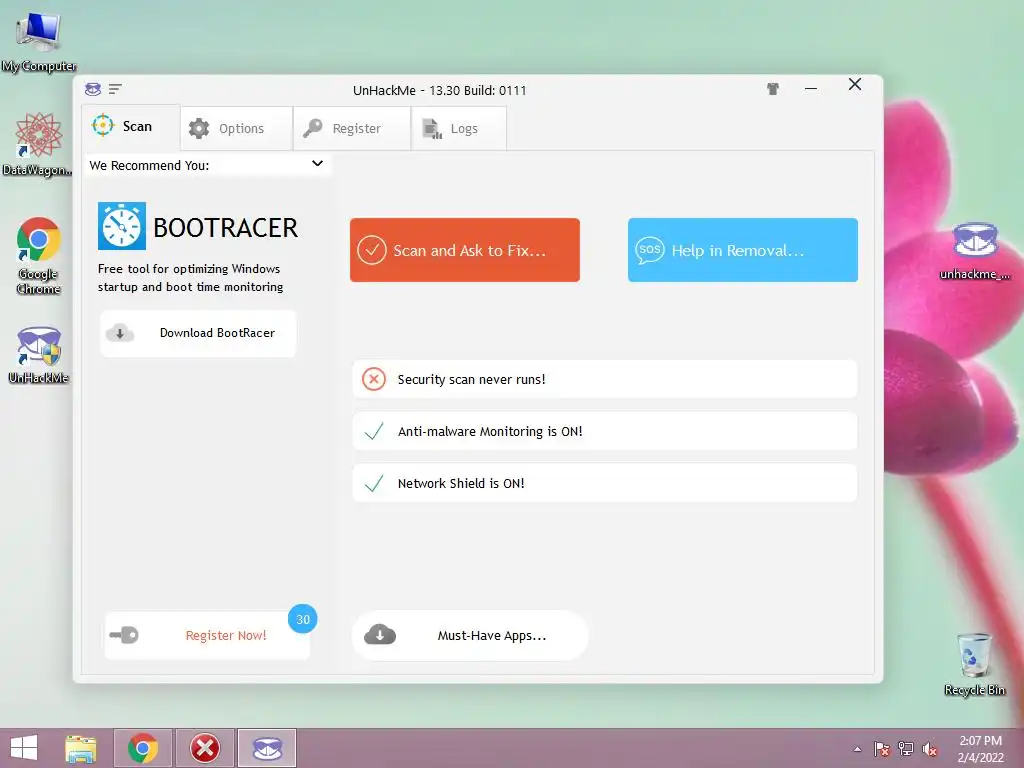This screenshot has width=1024, height=768.
Task: Open the hamburger menu in title bar
Action: point(115,89)
